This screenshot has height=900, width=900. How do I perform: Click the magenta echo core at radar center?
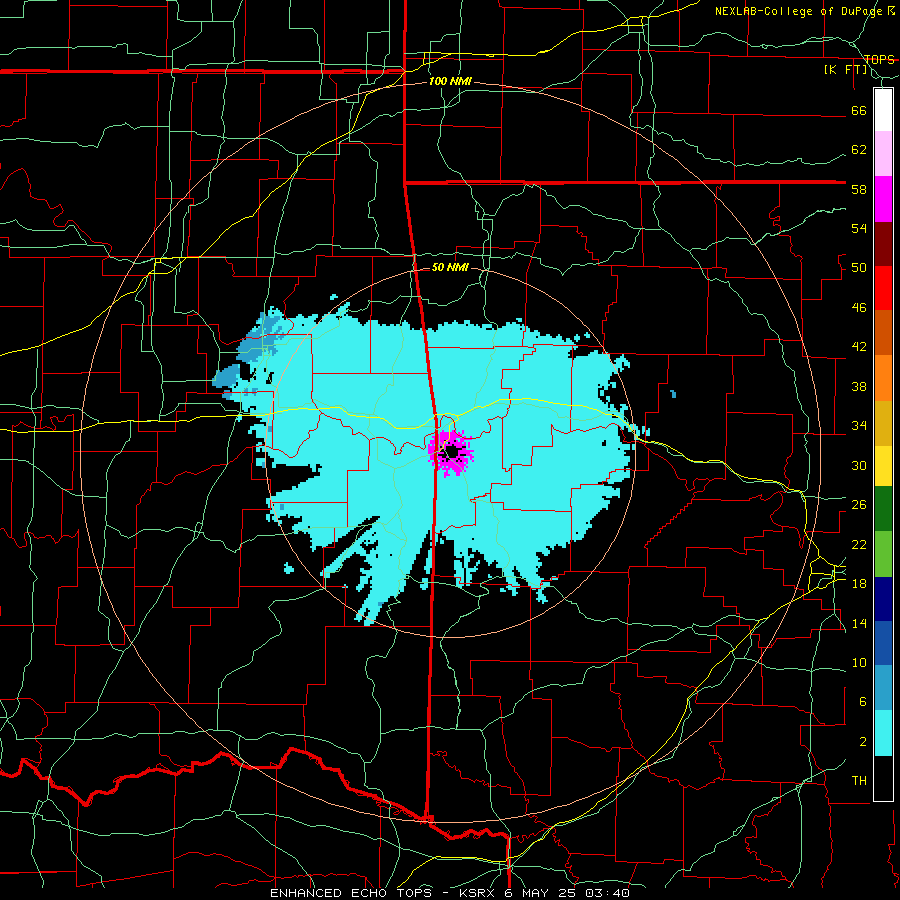tap(451, 453)
